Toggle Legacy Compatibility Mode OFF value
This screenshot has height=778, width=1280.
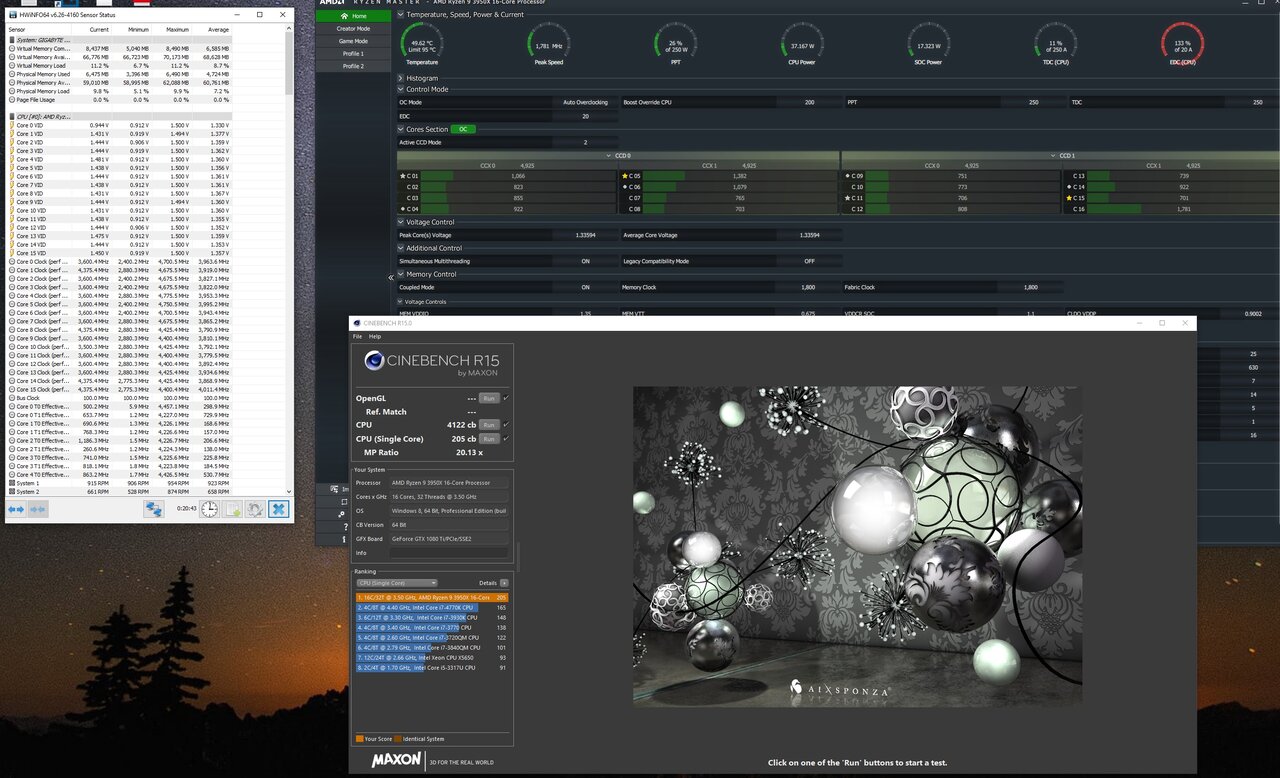tap(808, 261)
